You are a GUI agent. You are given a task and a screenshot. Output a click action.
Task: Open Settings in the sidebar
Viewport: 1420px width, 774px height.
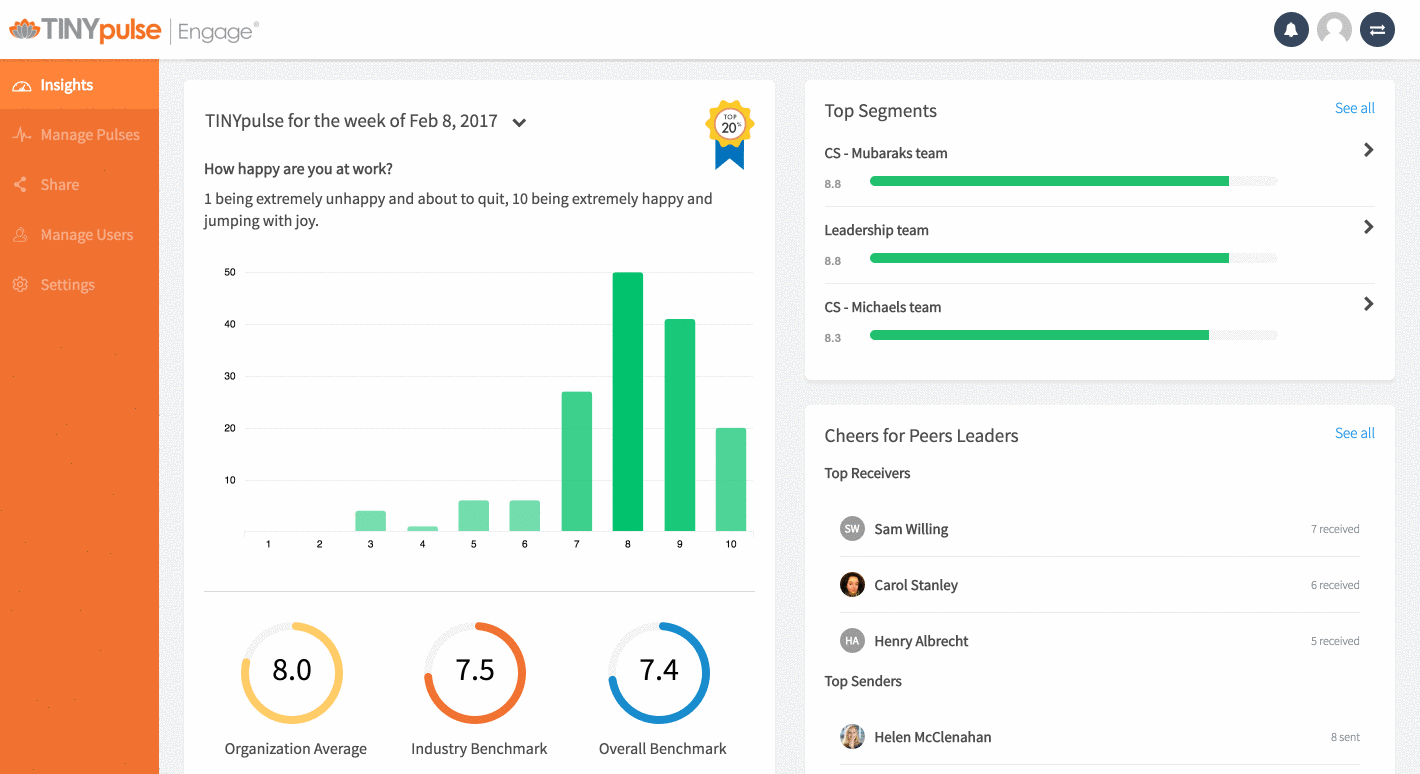tap(79, 285)
